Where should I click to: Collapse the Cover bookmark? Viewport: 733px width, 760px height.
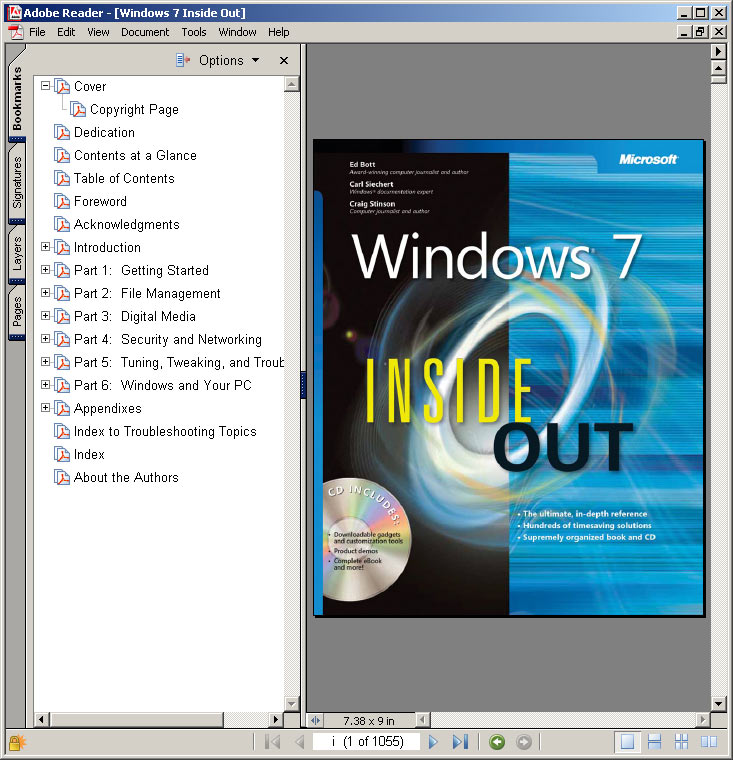[x=46, y=86]
